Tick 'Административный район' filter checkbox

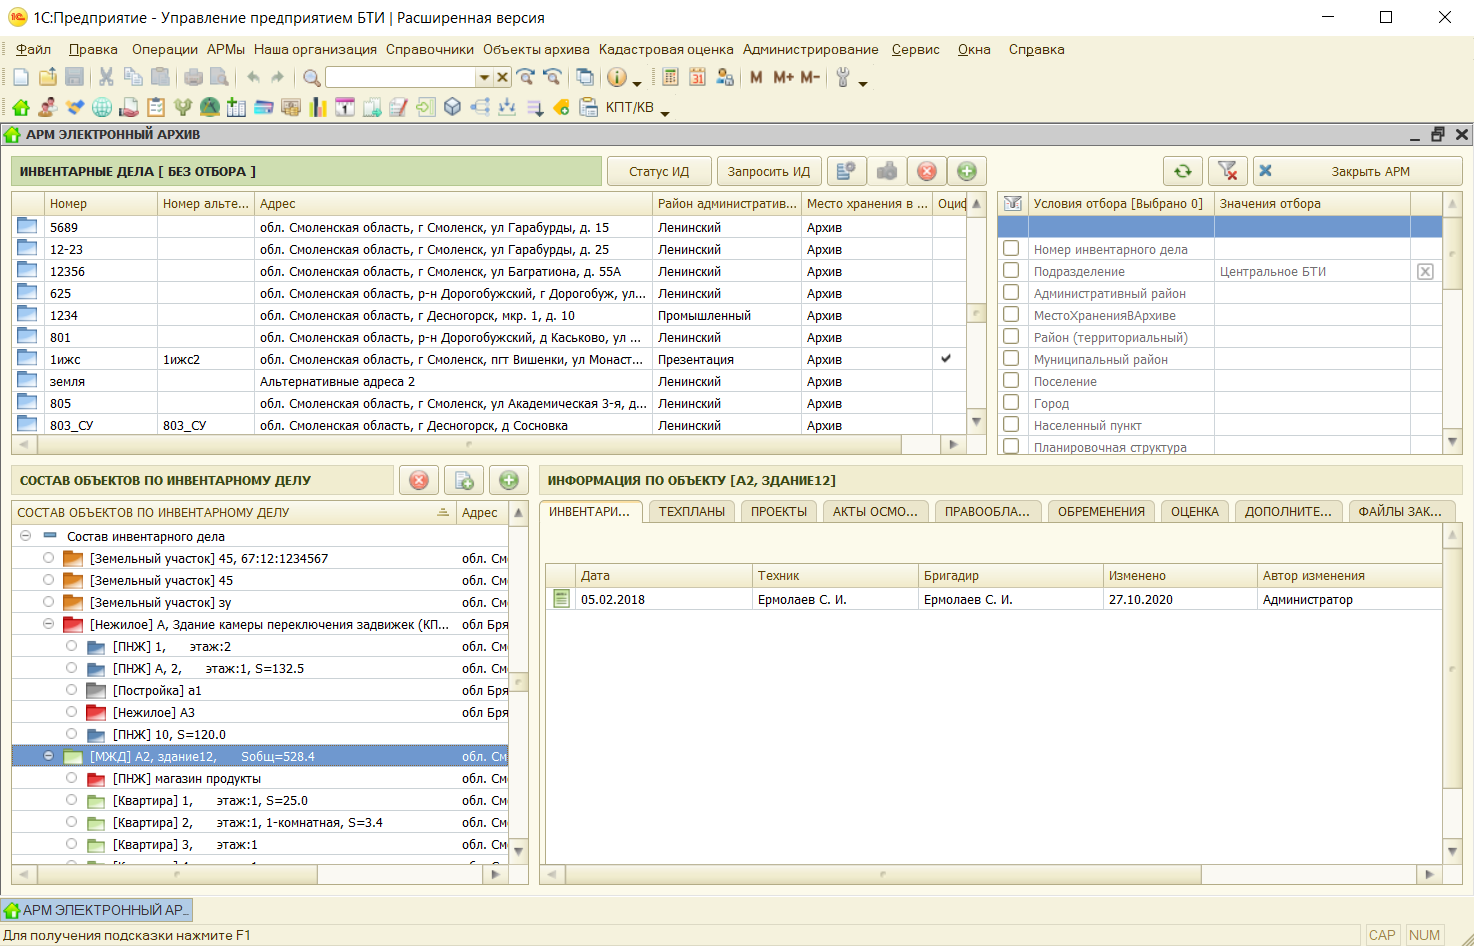click(1011, 292)
